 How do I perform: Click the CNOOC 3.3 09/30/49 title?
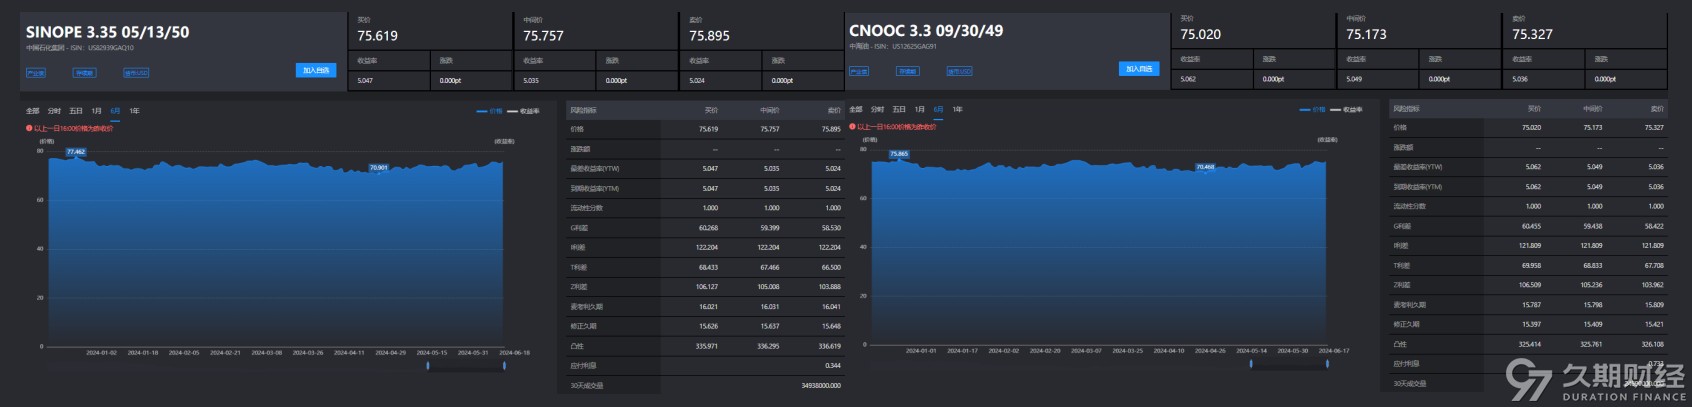(x=926, y=31)
